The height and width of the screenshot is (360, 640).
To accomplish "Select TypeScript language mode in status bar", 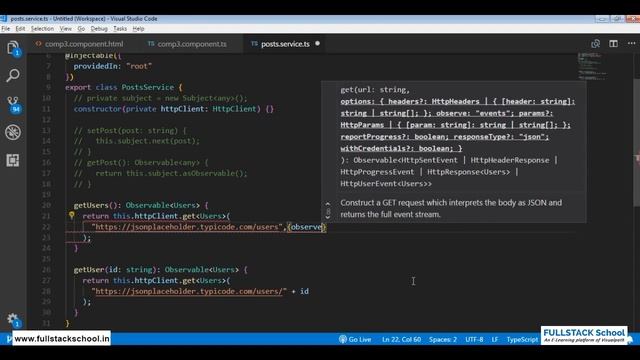I will coord(522,339).
